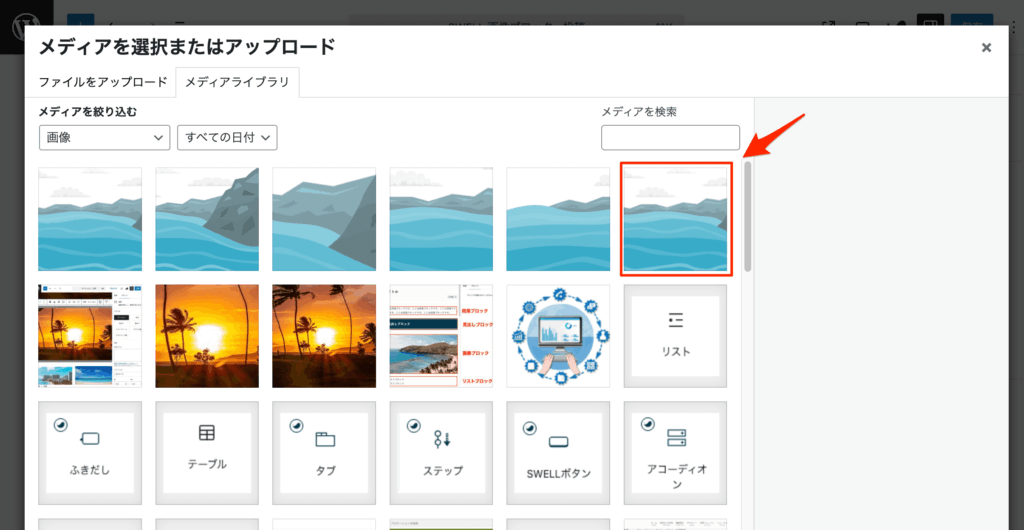1024x530 pixels.
Task: Close the media selection dialog
Action: [986, 47]
